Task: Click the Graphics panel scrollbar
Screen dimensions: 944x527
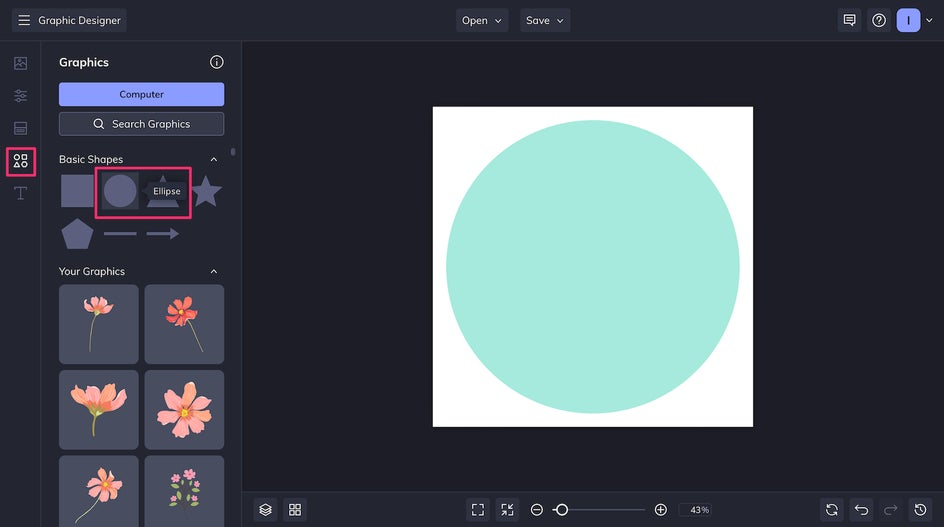Action: (233, 152)
